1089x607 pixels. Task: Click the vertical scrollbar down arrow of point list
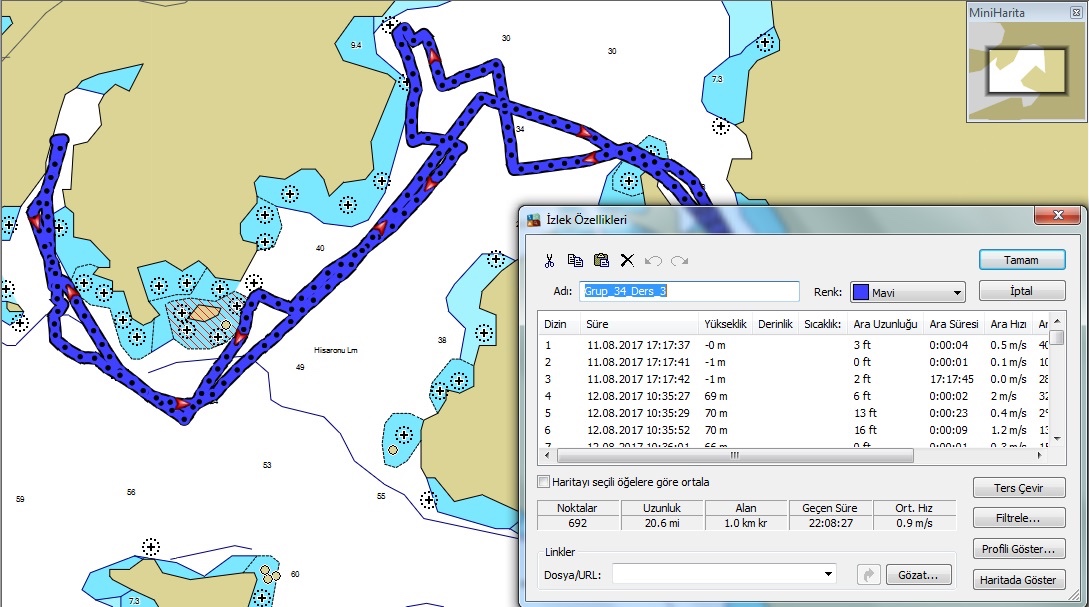click(1057, 439)
